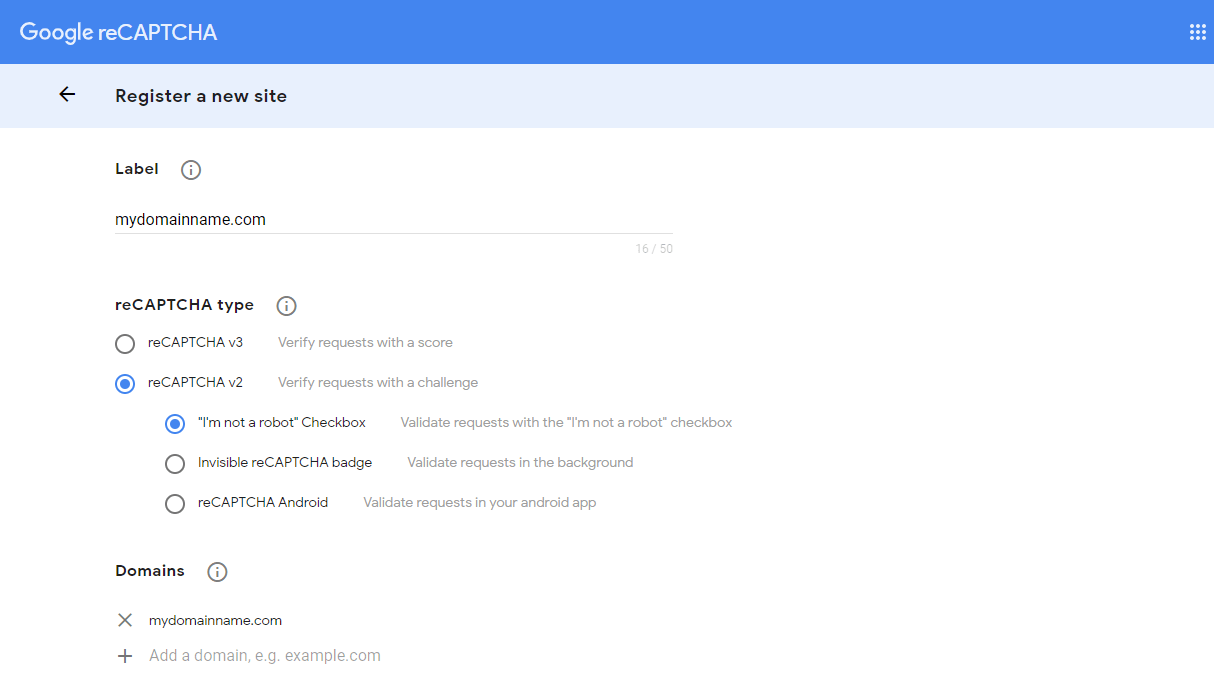Image resolution: width=1214 pixels, height=683 pixels.
Task: Click the "Validate requests in the background" text
Action: coord(520,462)
